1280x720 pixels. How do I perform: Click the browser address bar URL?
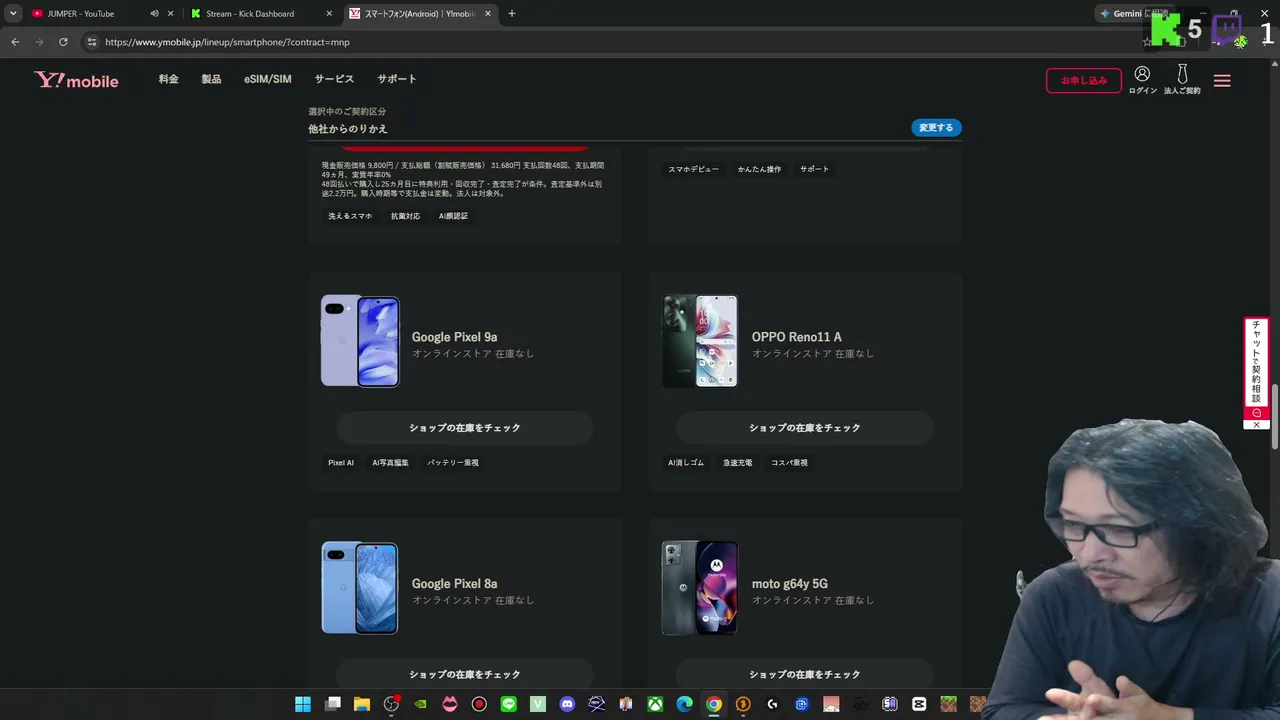click(227, 42)
